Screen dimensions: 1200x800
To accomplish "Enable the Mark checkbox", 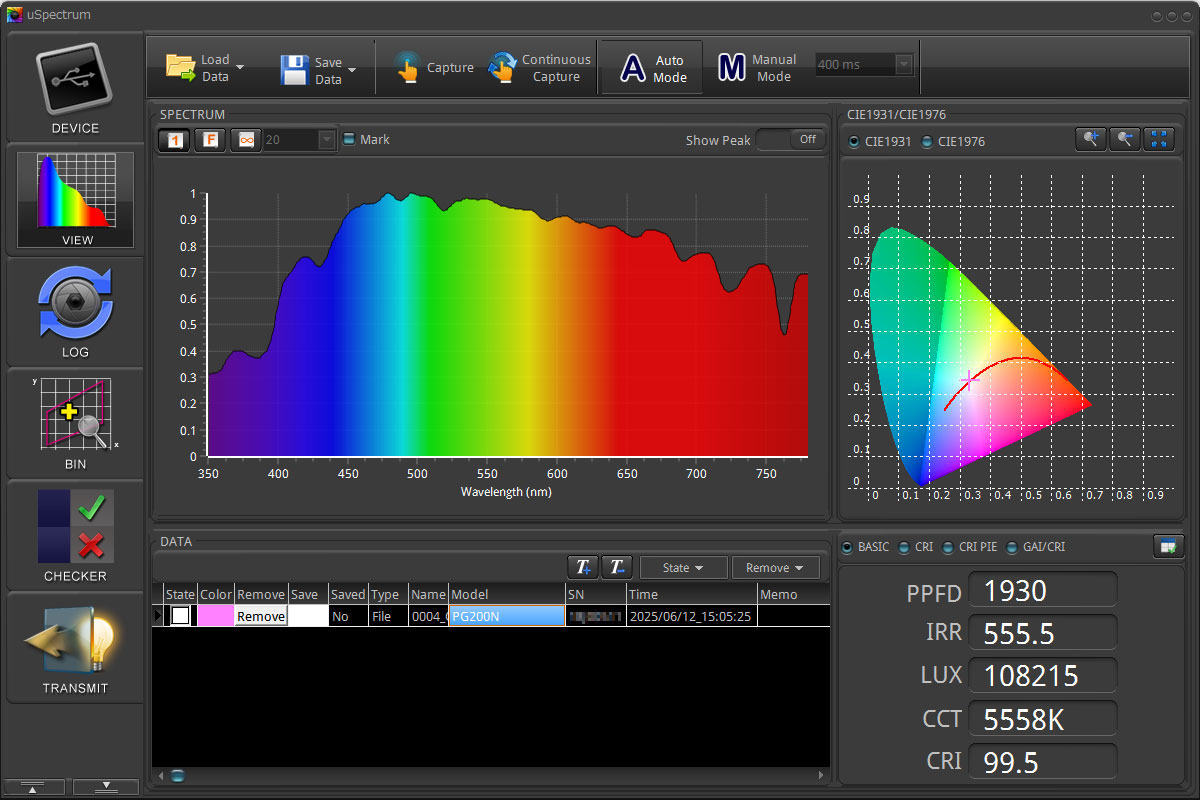I will 349,139.
